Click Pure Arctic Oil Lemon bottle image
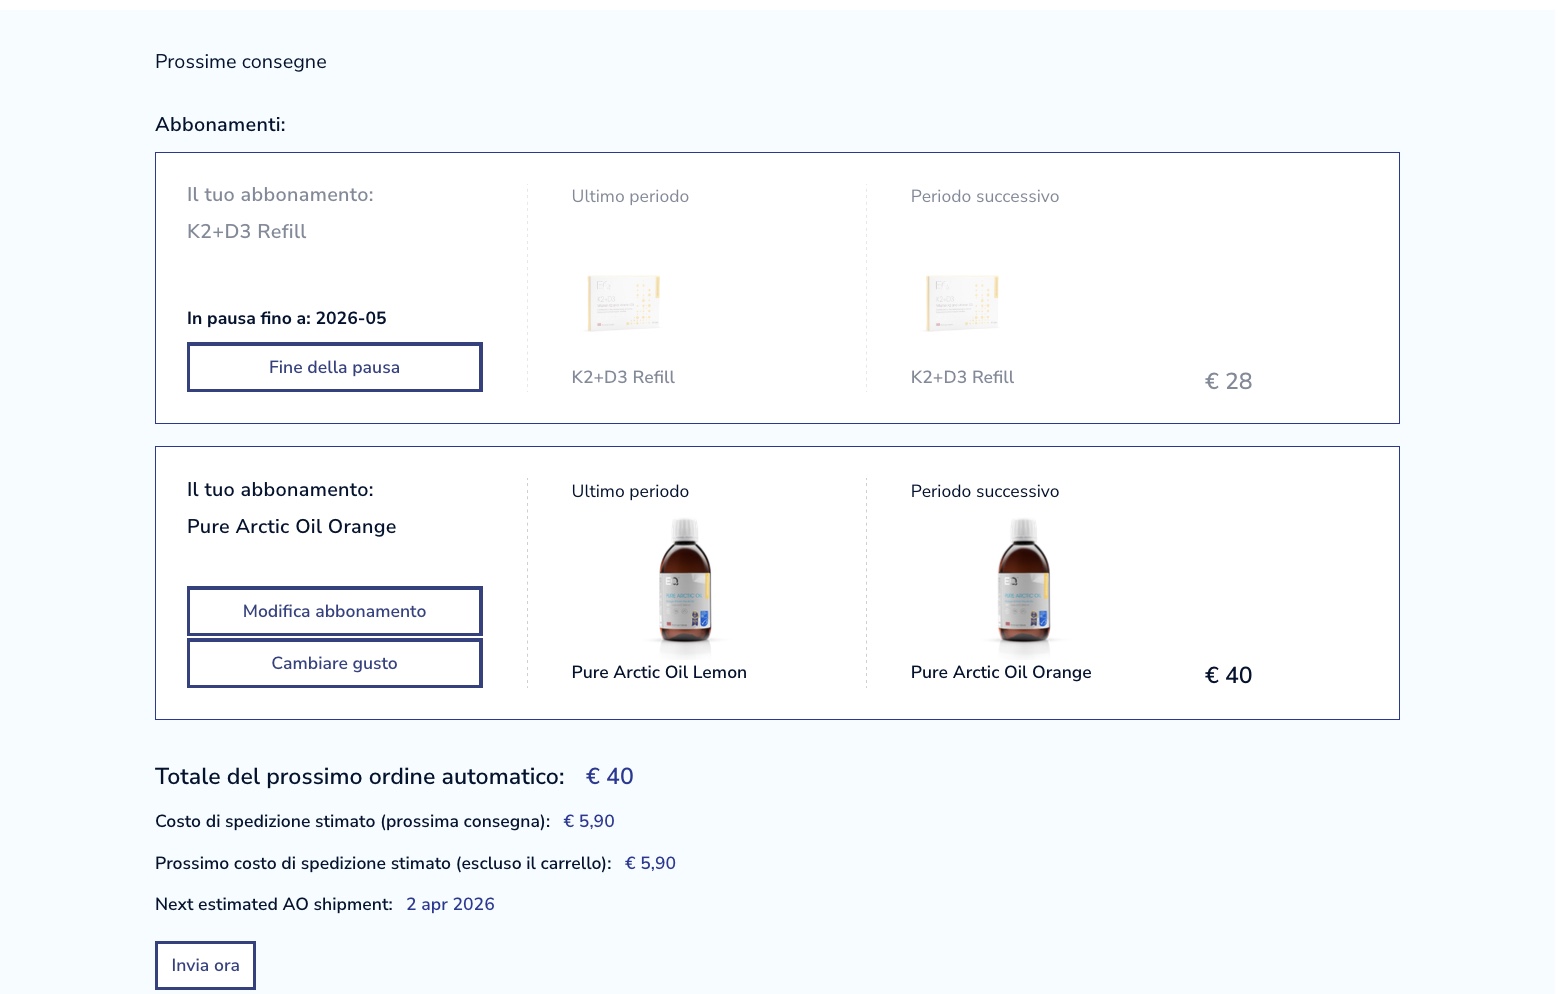Screen dimensions: 1566x994 click(x=685, y=585)
